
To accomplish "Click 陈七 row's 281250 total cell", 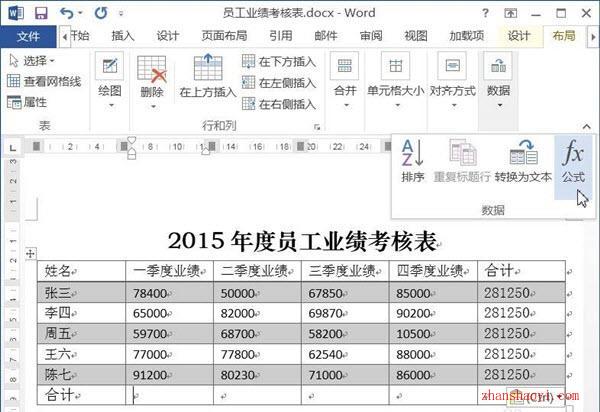I will pyautogui.click(x=521, y=375).
